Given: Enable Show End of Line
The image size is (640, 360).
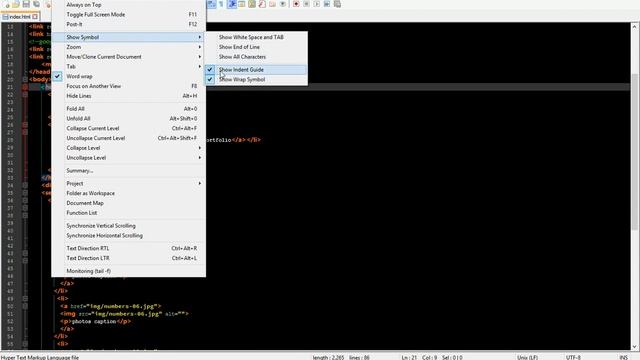Looking at the screenshot, I should 256,47.
